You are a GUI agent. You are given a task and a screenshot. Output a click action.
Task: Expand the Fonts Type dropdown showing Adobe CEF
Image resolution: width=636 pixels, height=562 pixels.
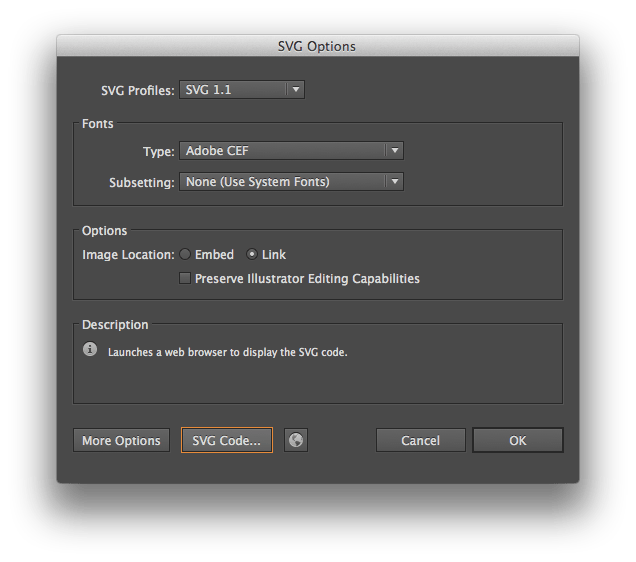click(291, 151)
